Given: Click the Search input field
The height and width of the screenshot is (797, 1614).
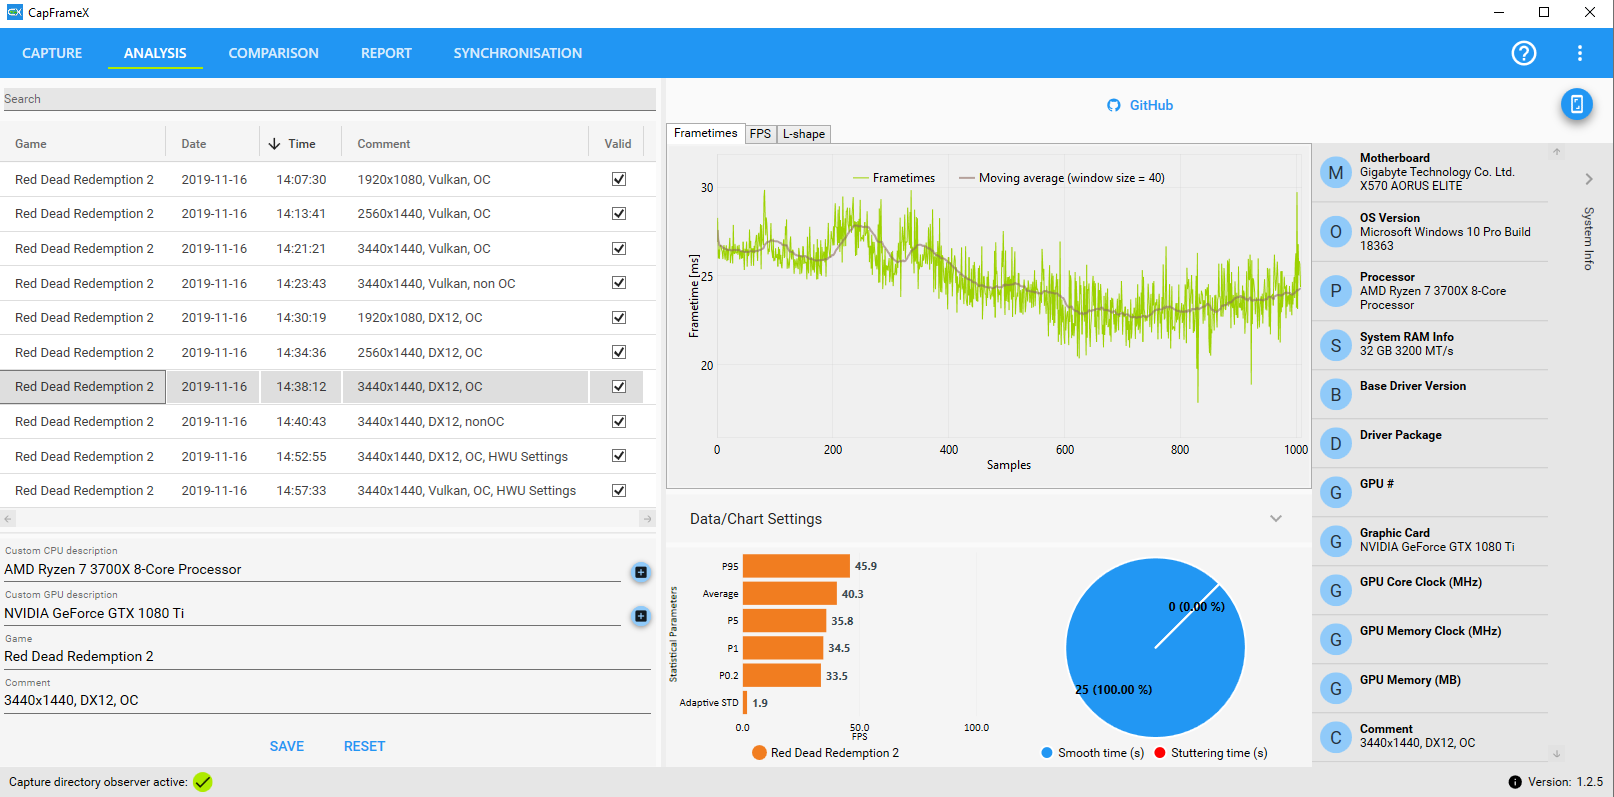Looking at the screenshot, I should 328,99.
